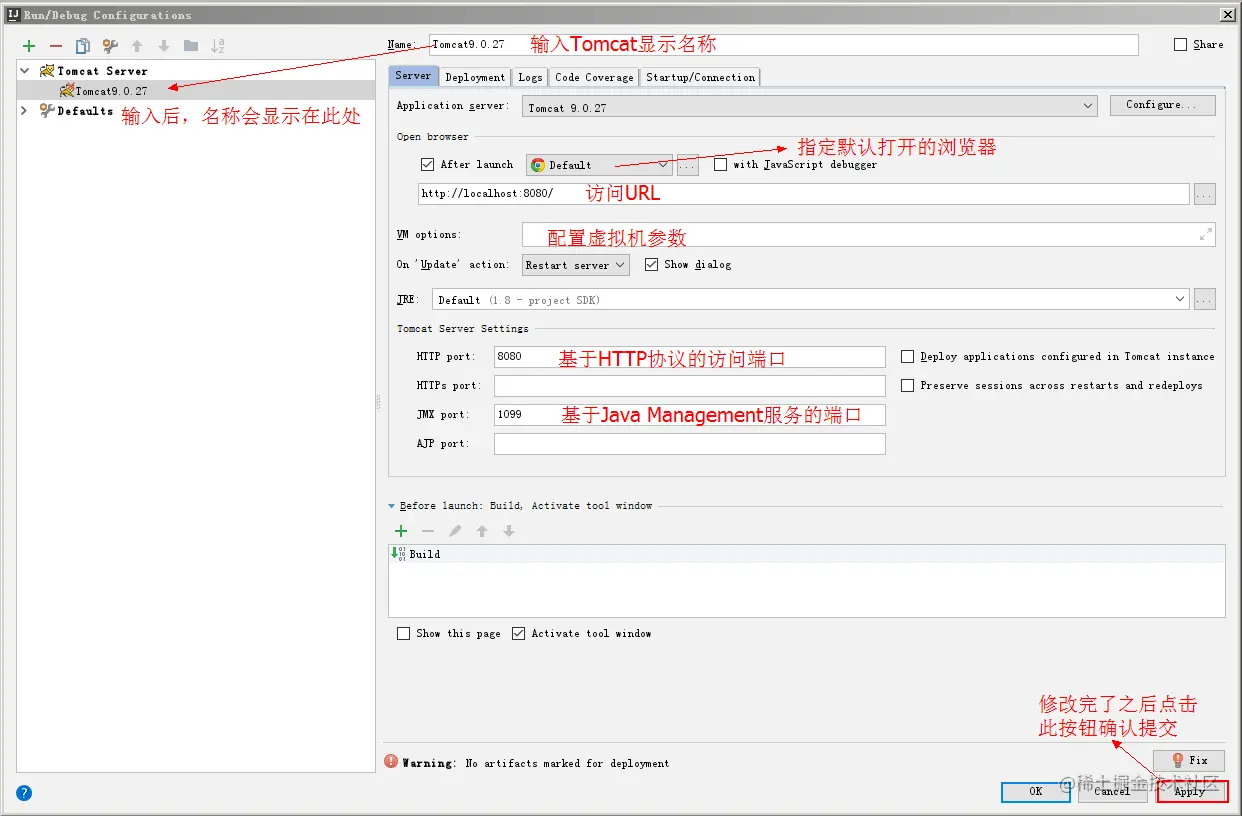Viewport: 1242px width, 816px height.
Task: Change the On 'Update' action selection
Action: pos(574,264)
